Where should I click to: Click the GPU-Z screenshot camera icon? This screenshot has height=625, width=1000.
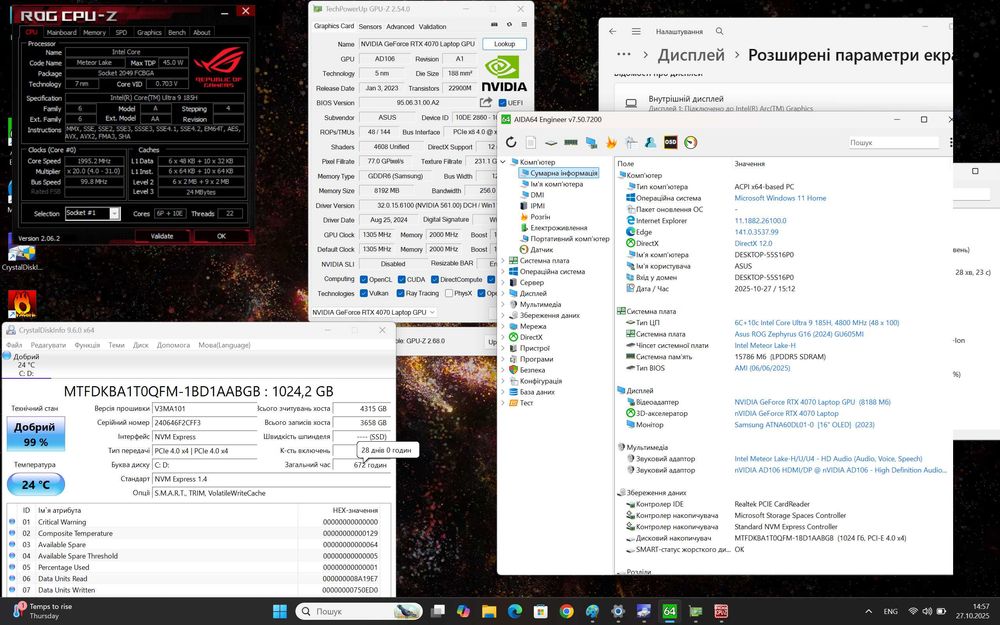point(494,25)
